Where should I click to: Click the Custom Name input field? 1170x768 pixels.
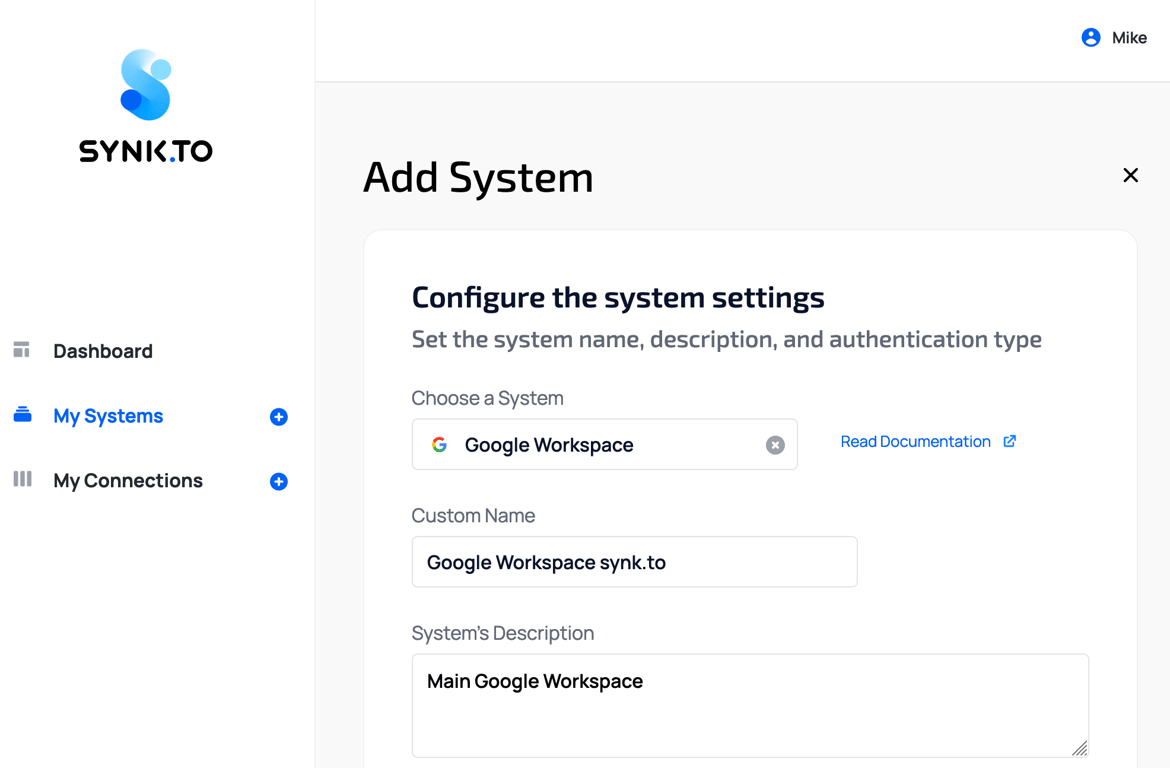coord(634,561)
